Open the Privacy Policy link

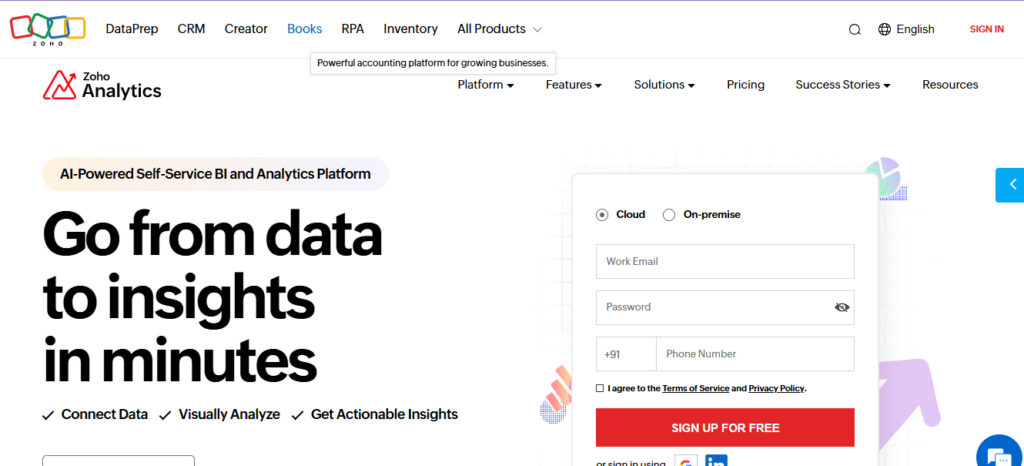tap(776, 388)
